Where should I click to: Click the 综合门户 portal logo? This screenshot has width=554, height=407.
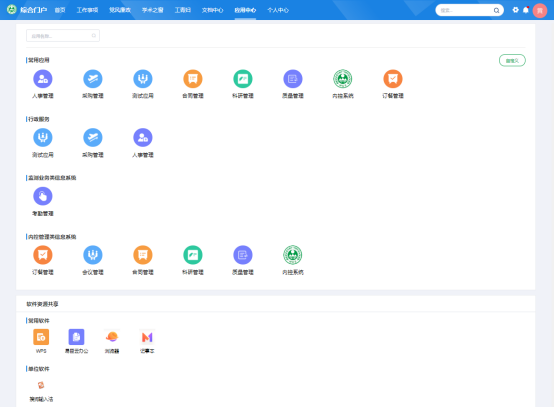(27, 10)
